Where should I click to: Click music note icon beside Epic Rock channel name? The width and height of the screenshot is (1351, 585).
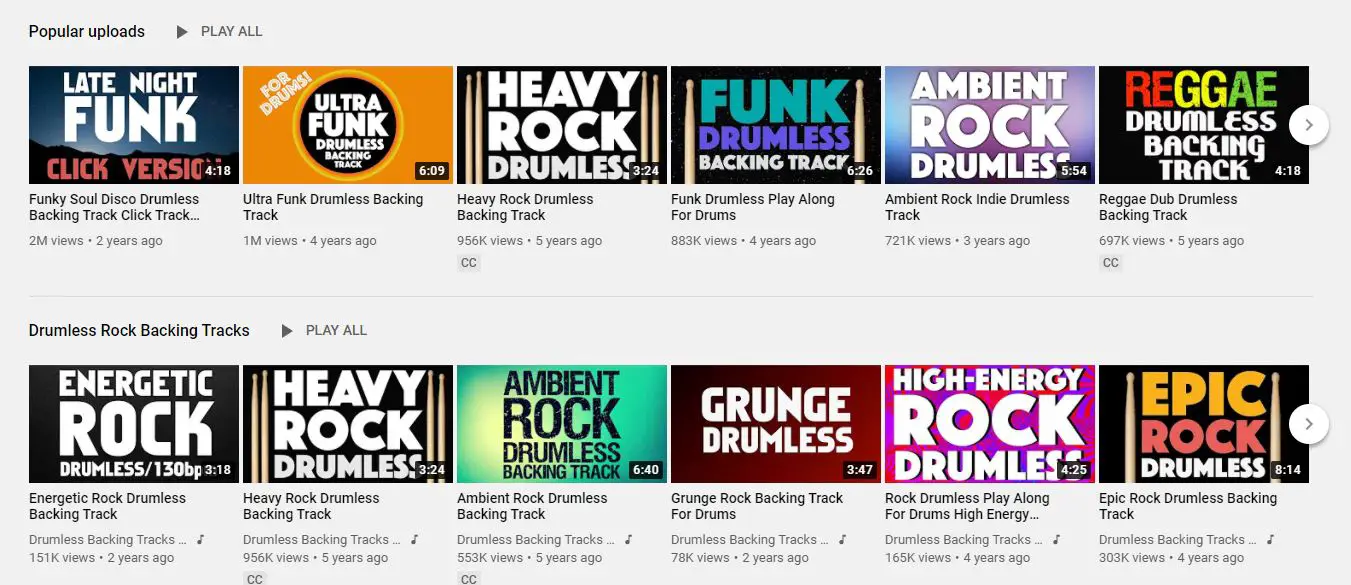click(1271, 540)
